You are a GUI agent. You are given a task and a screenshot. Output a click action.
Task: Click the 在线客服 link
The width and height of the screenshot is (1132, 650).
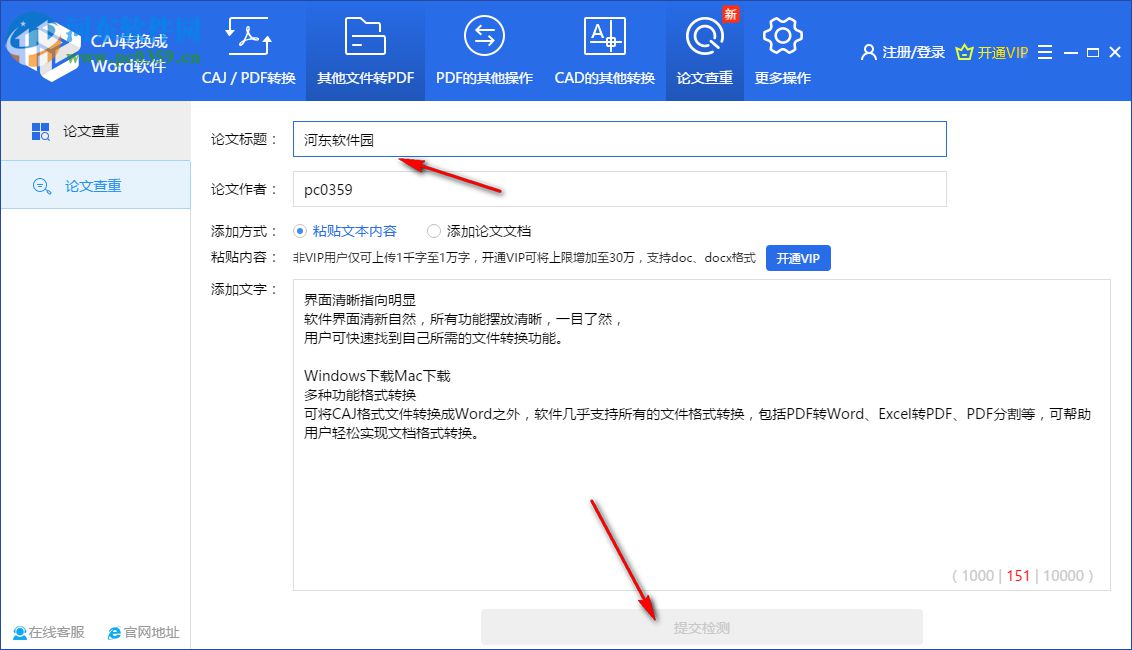click(x=56, y=633)
